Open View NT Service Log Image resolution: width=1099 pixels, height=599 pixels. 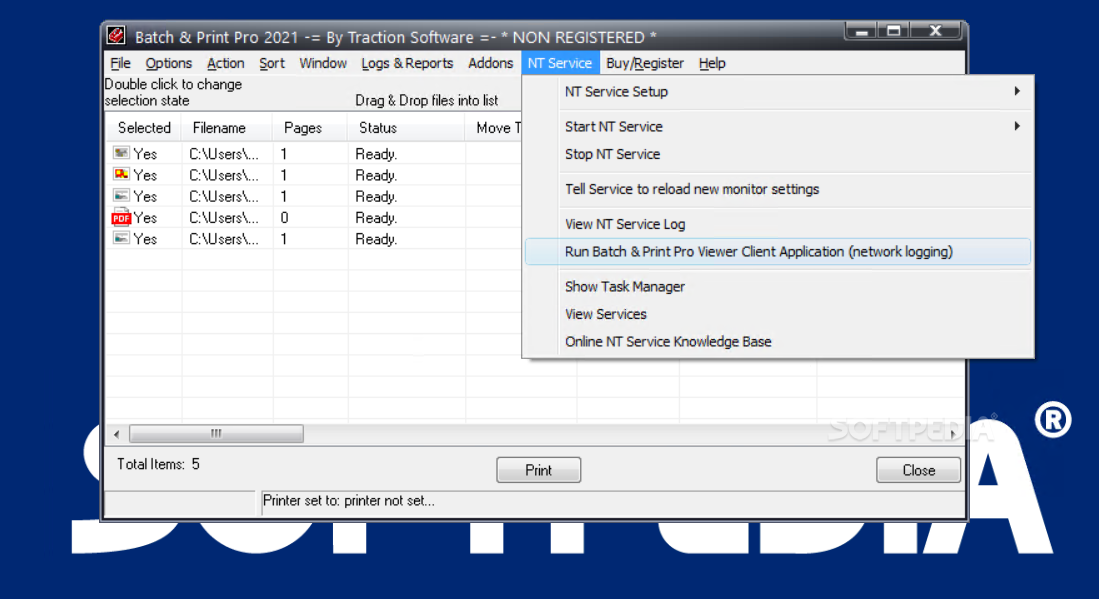click(778, 224)
